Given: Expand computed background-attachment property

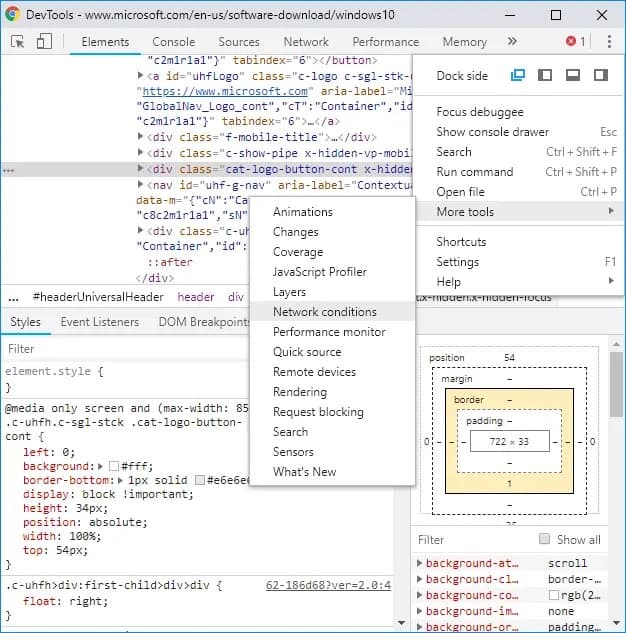Looking at the screenshot, I should click(420, 563).
